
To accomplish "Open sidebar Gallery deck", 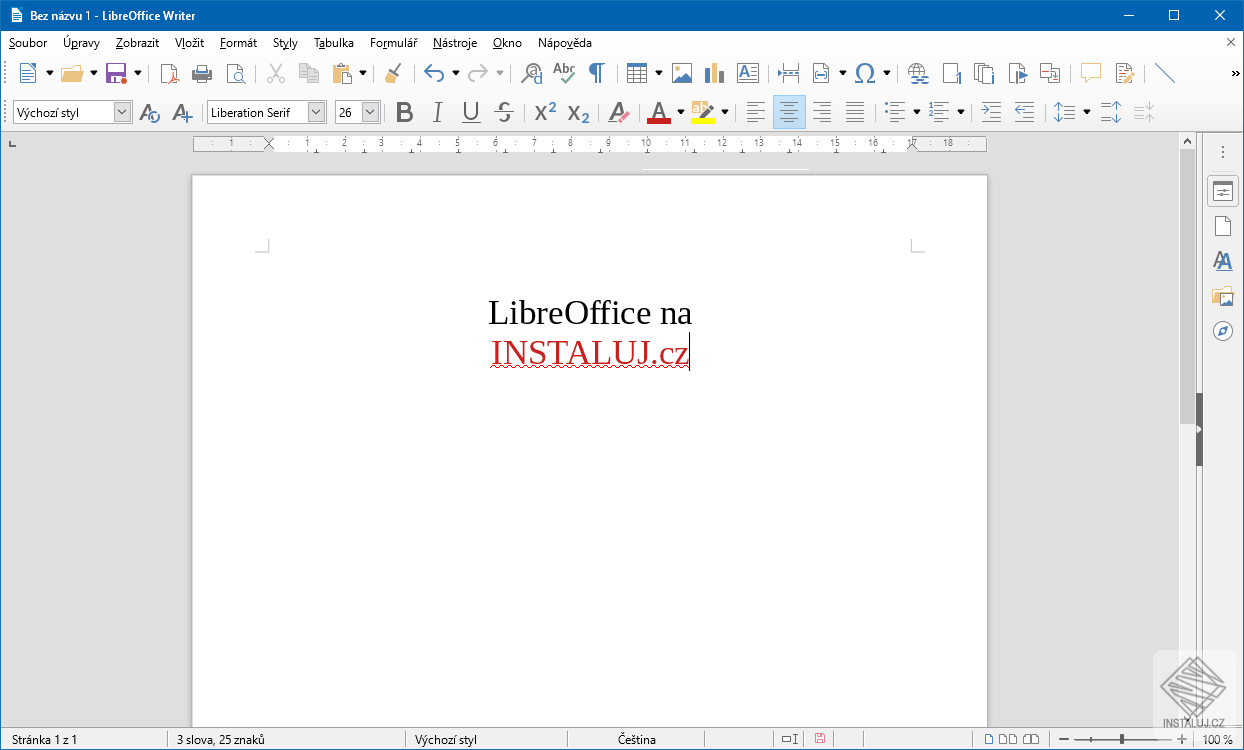I will pos(1223,296).
